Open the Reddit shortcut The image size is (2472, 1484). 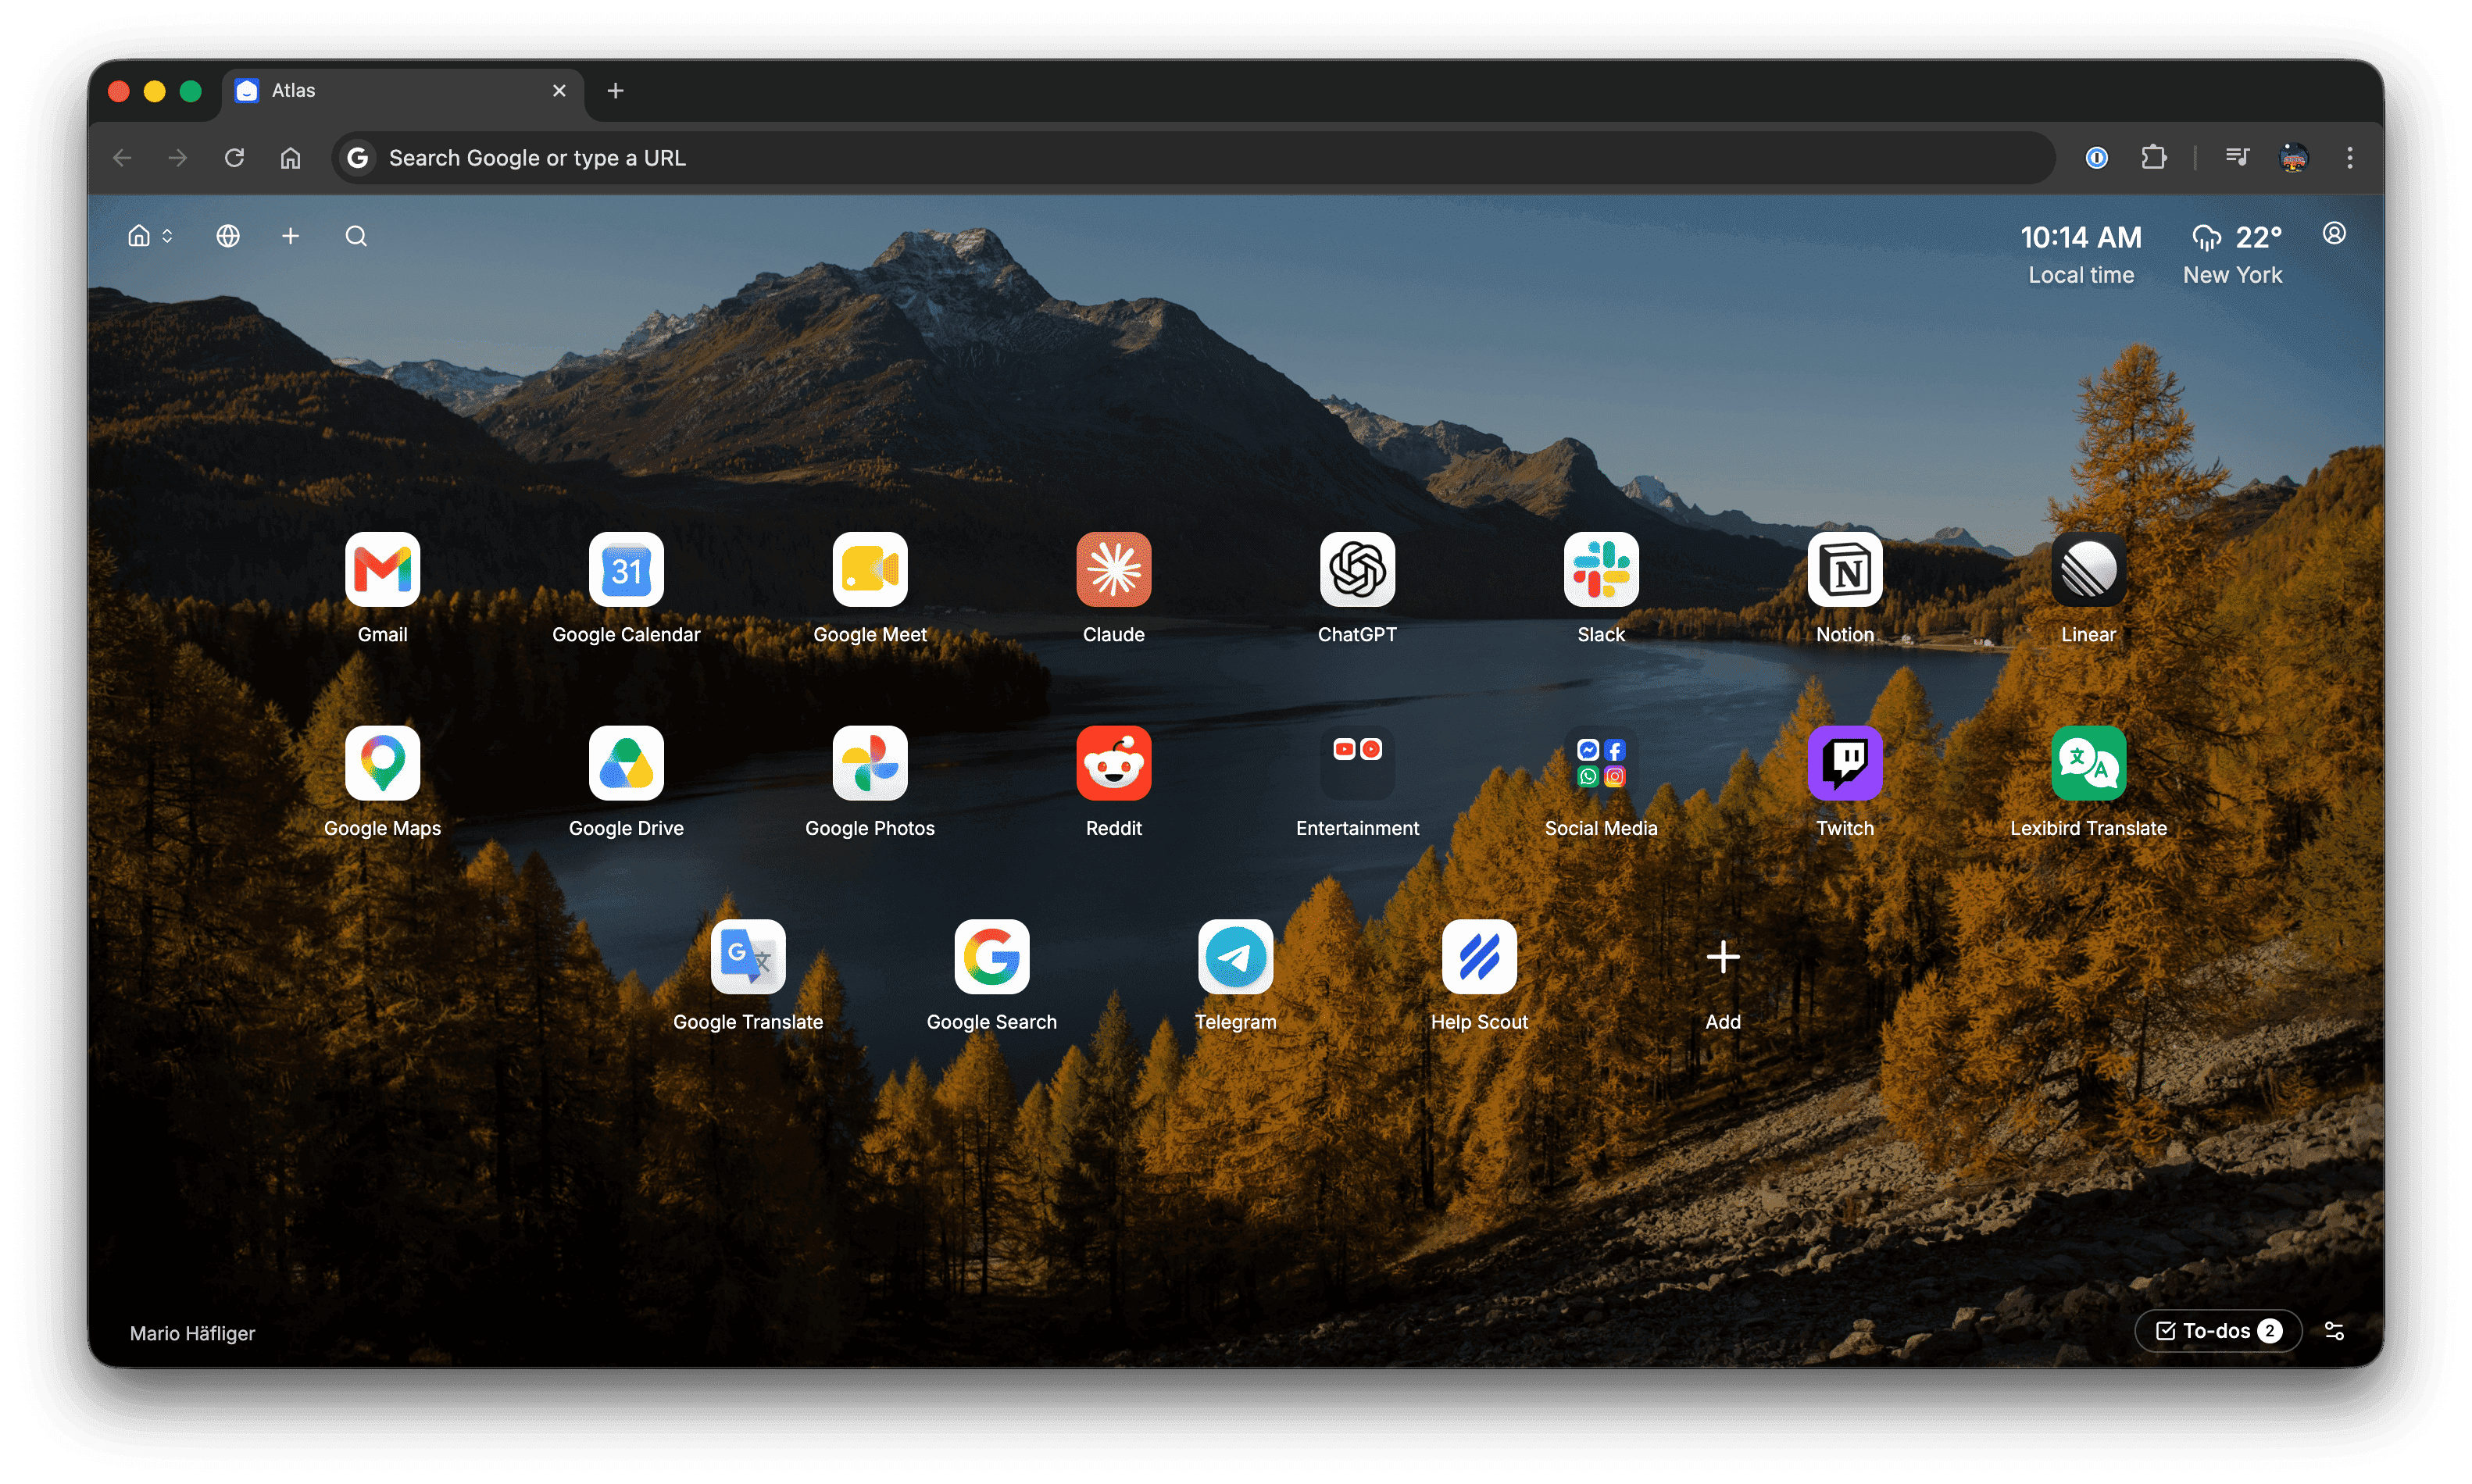click(1113, 763)
